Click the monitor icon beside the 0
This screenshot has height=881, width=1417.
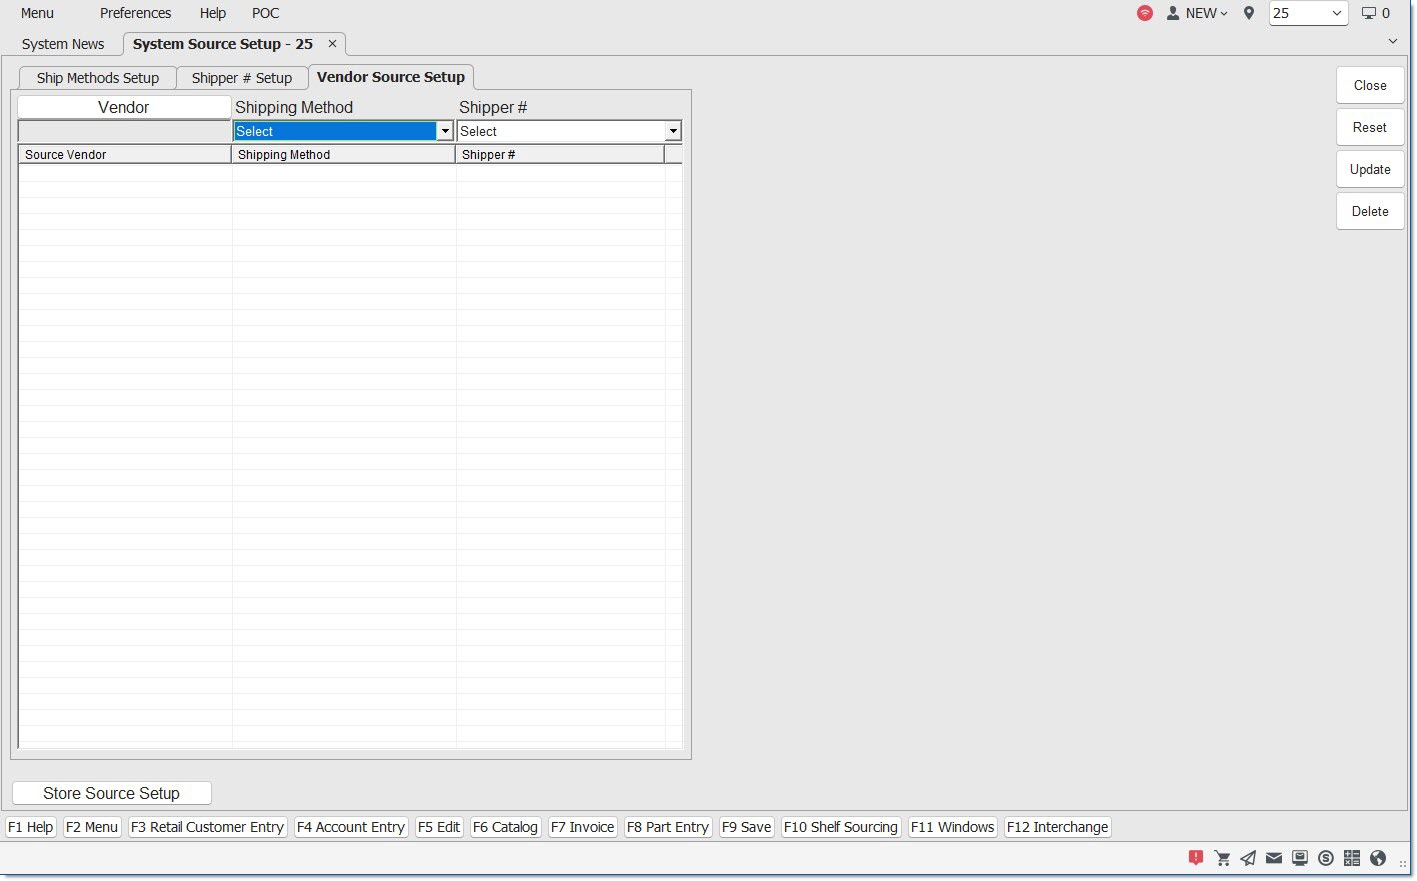1369,13
